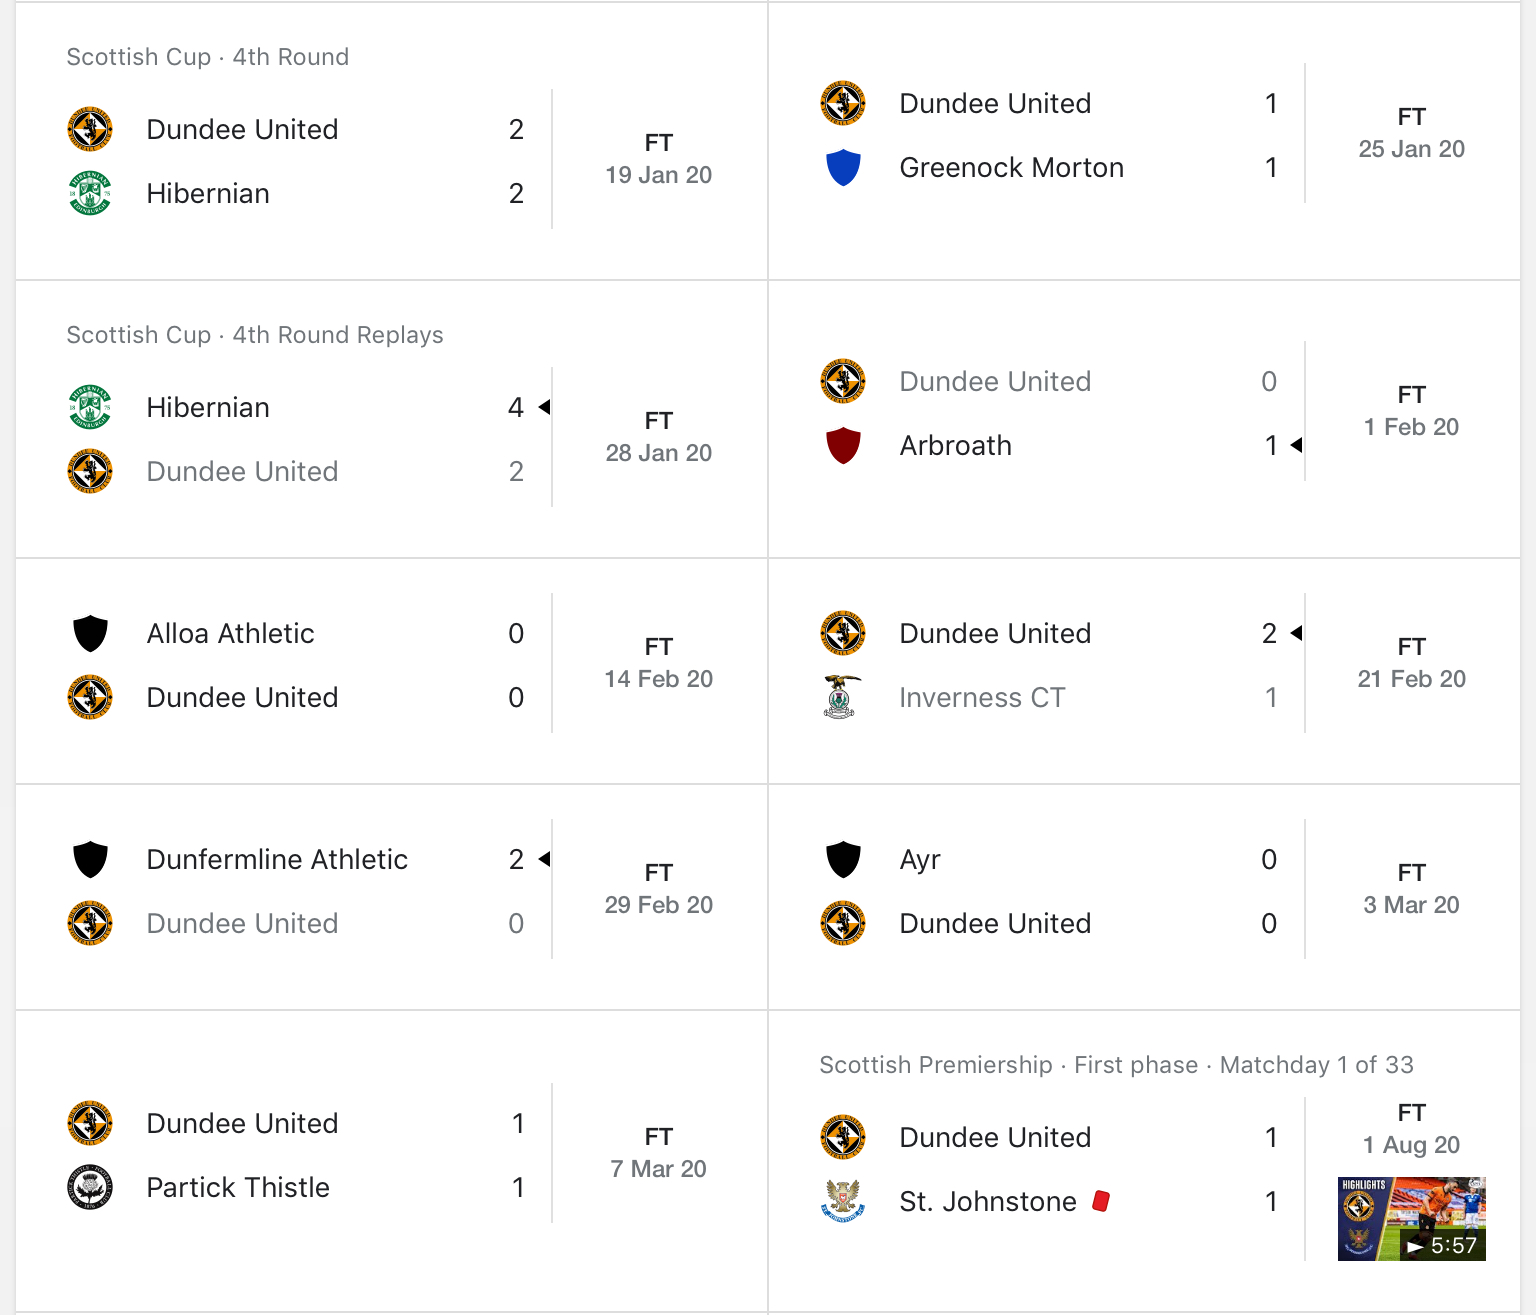The width and height of the screenshot is (1536, 1315).
Task: Click the Inverness CT club crest
Action: [843, 697]
